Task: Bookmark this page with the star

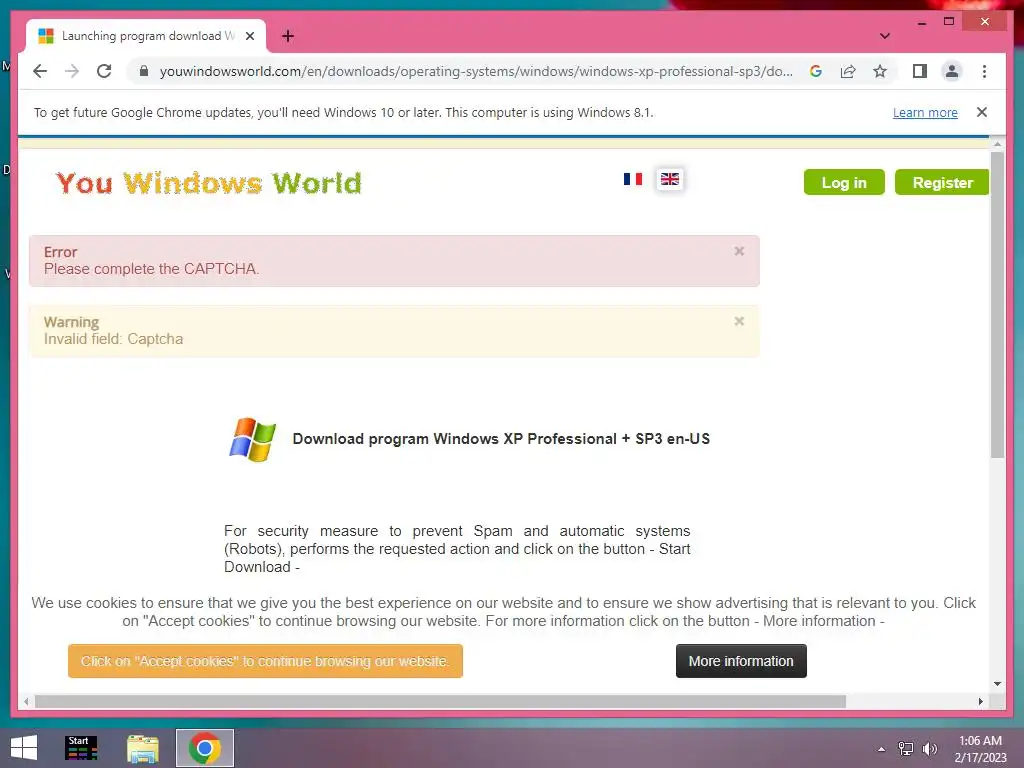Action: (880, 71)
